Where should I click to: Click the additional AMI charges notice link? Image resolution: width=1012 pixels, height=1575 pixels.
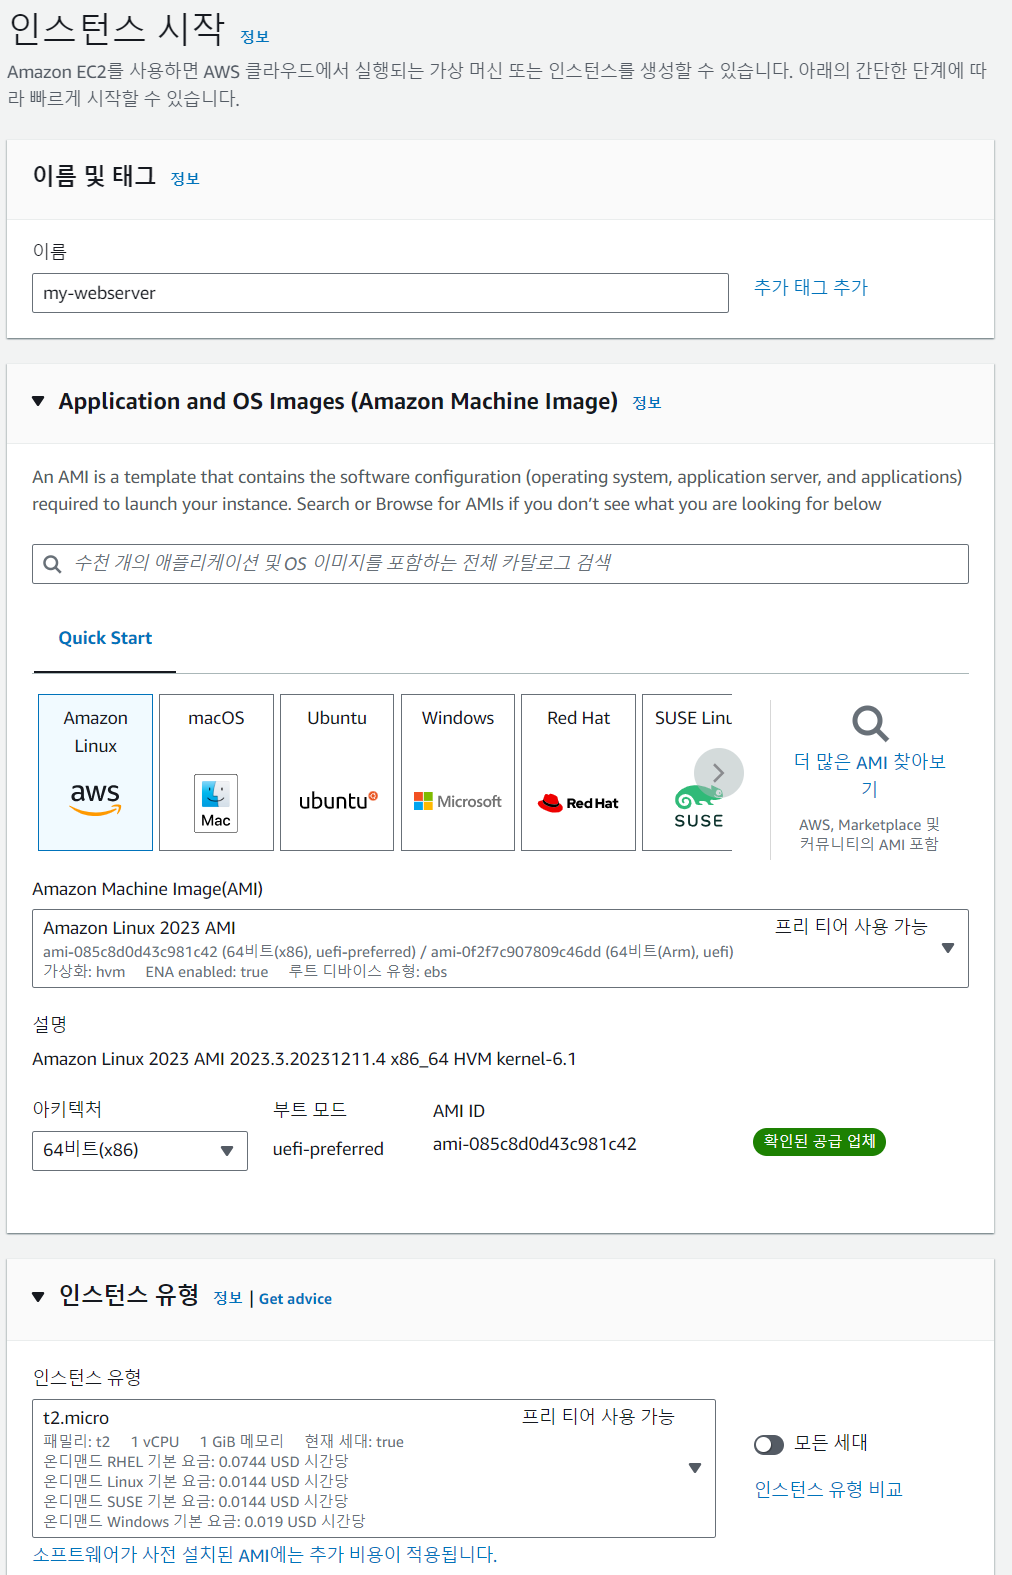[265, 1555]
